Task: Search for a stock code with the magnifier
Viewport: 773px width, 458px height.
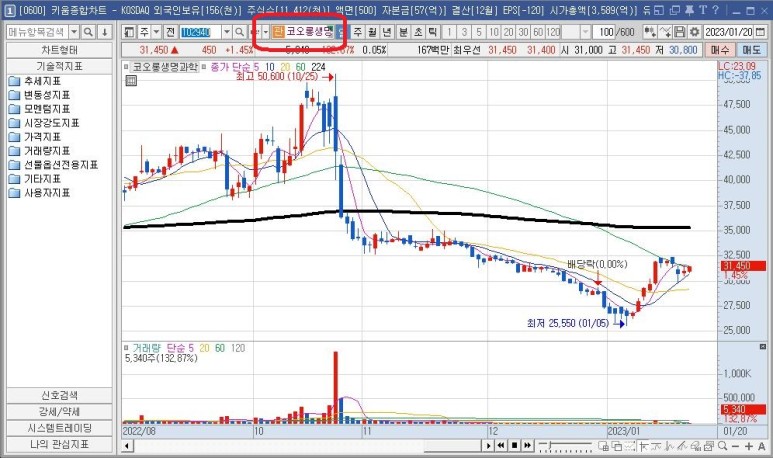Action: coord(239,32)
